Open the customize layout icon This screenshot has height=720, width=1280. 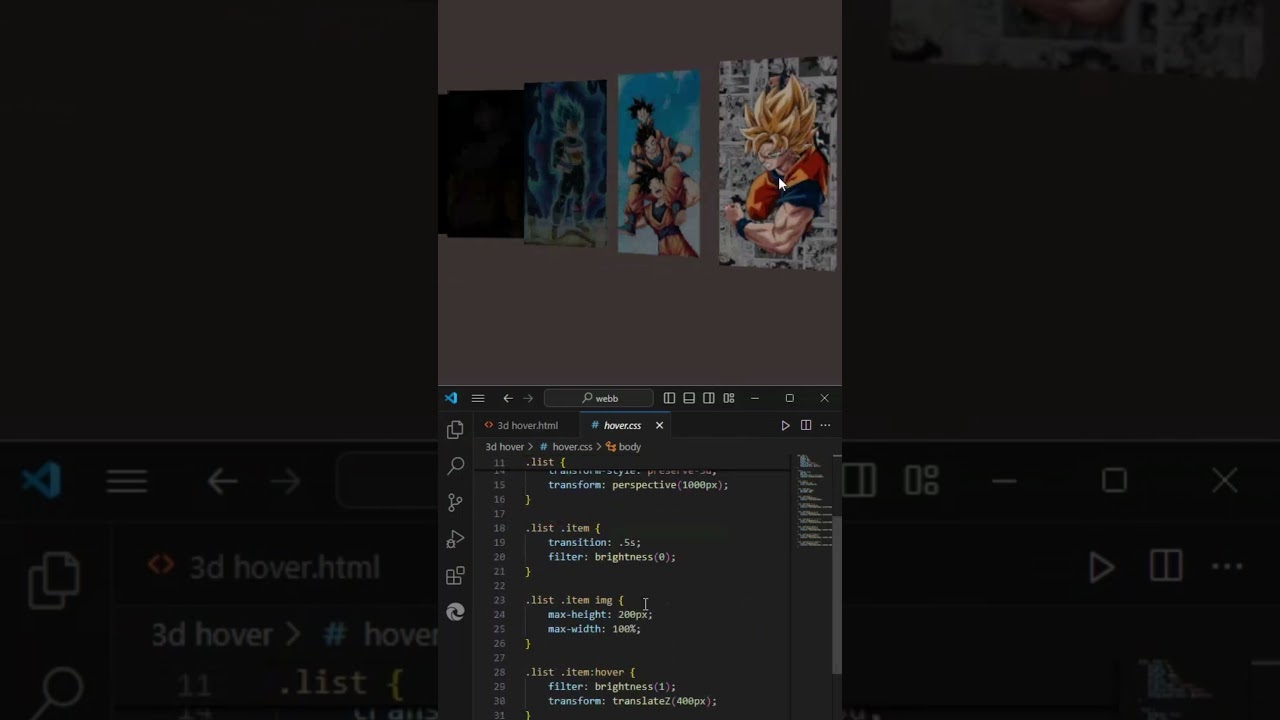(729, 398)
